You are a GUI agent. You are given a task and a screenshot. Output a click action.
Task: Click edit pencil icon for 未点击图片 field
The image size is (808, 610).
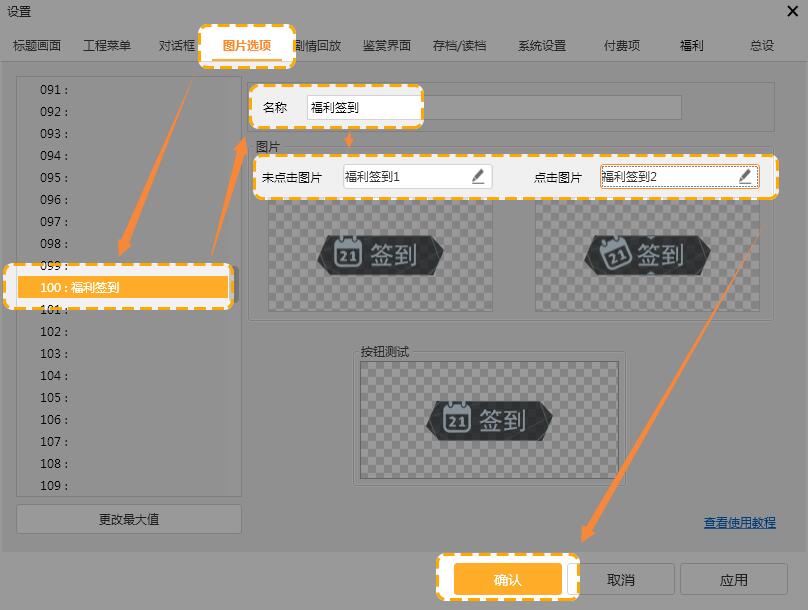click(x=478, y=177)
